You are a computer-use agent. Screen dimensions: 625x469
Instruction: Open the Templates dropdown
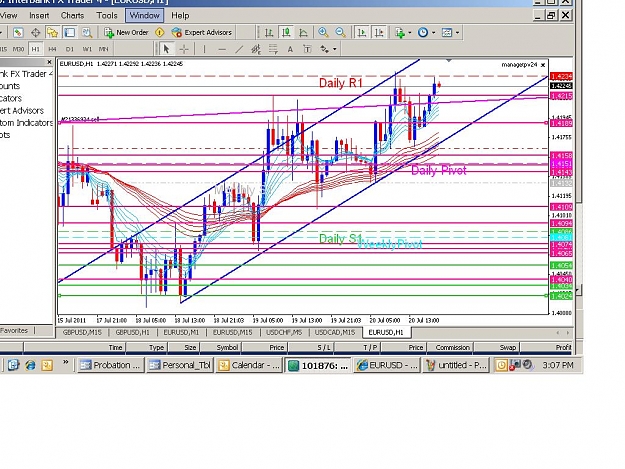pyautogui.click(x=450, y=33)
